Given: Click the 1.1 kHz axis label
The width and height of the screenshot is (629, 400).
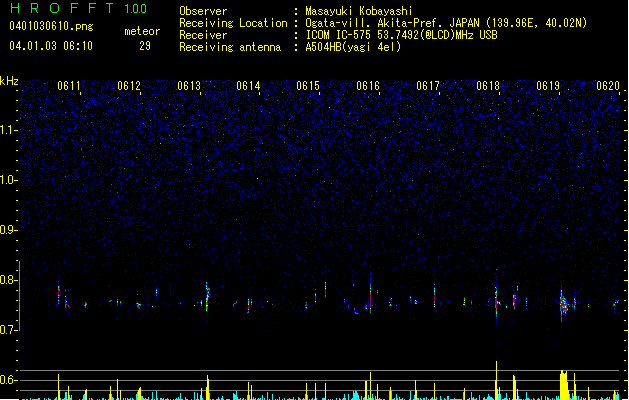Looking at the screenshot, I should (x=8, y=130).
